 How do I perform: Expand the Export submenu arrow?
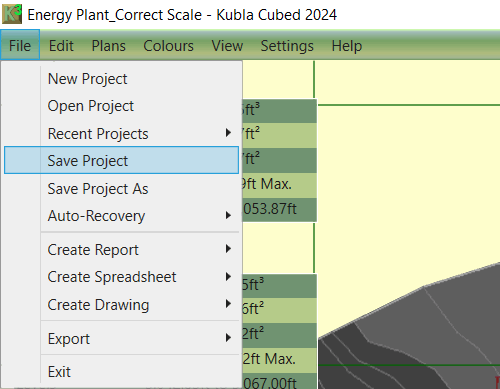[x=228, y=338]
